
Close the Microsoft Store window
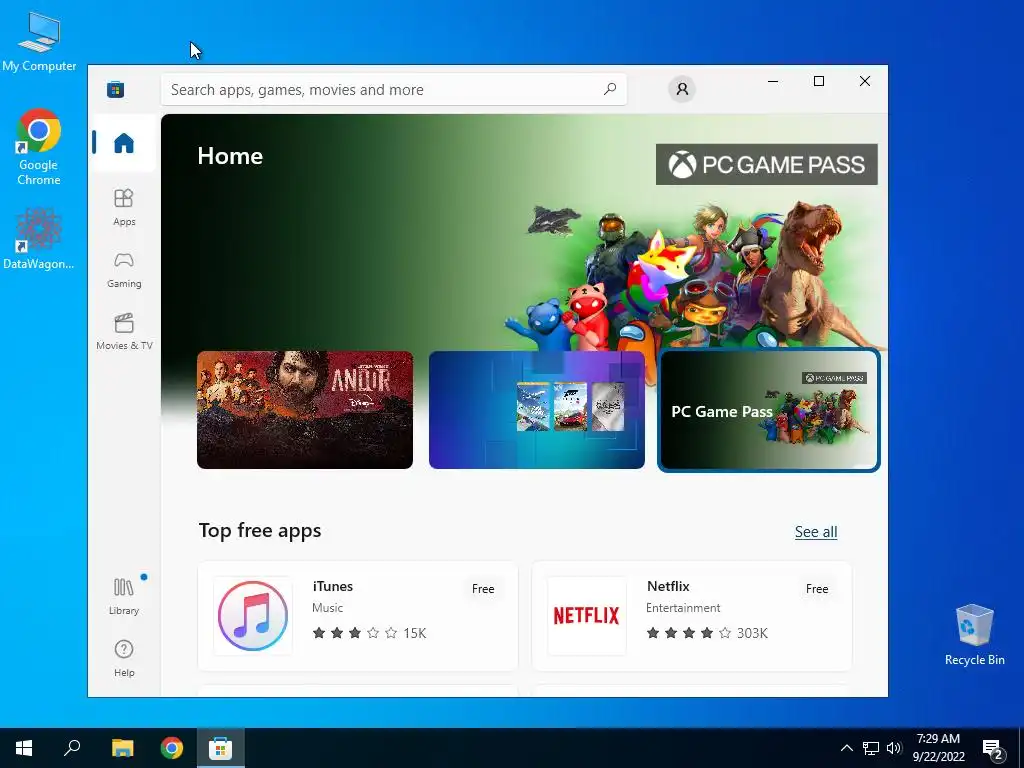[x=865, y=81]
